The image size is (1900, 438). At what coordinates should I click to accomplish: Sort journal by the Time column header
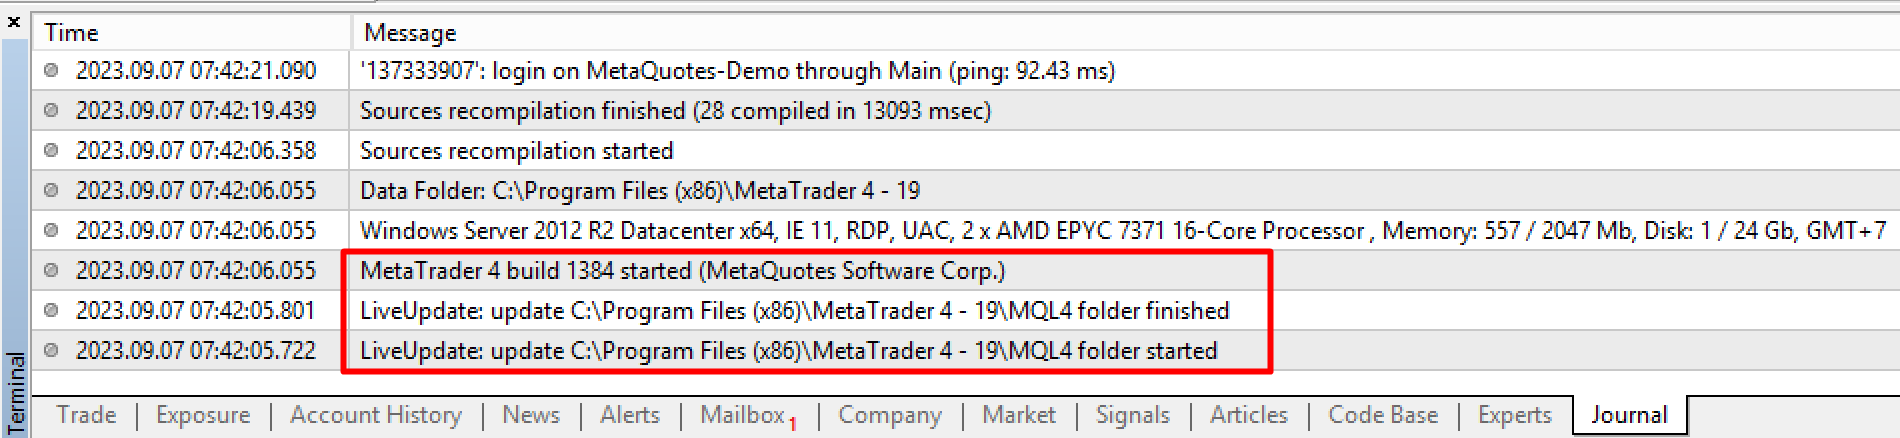[x=192, y=33]
